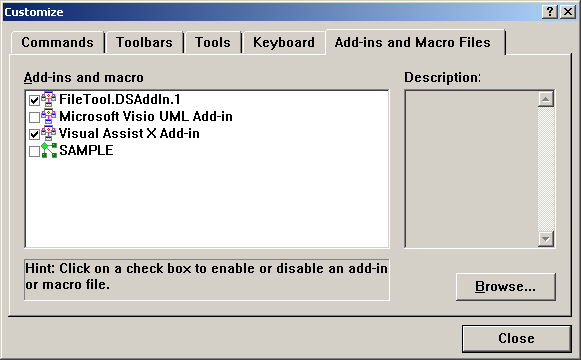Select the Keyboard tab
The height and width of the screenshot is (360, 581).
[284, 42]
